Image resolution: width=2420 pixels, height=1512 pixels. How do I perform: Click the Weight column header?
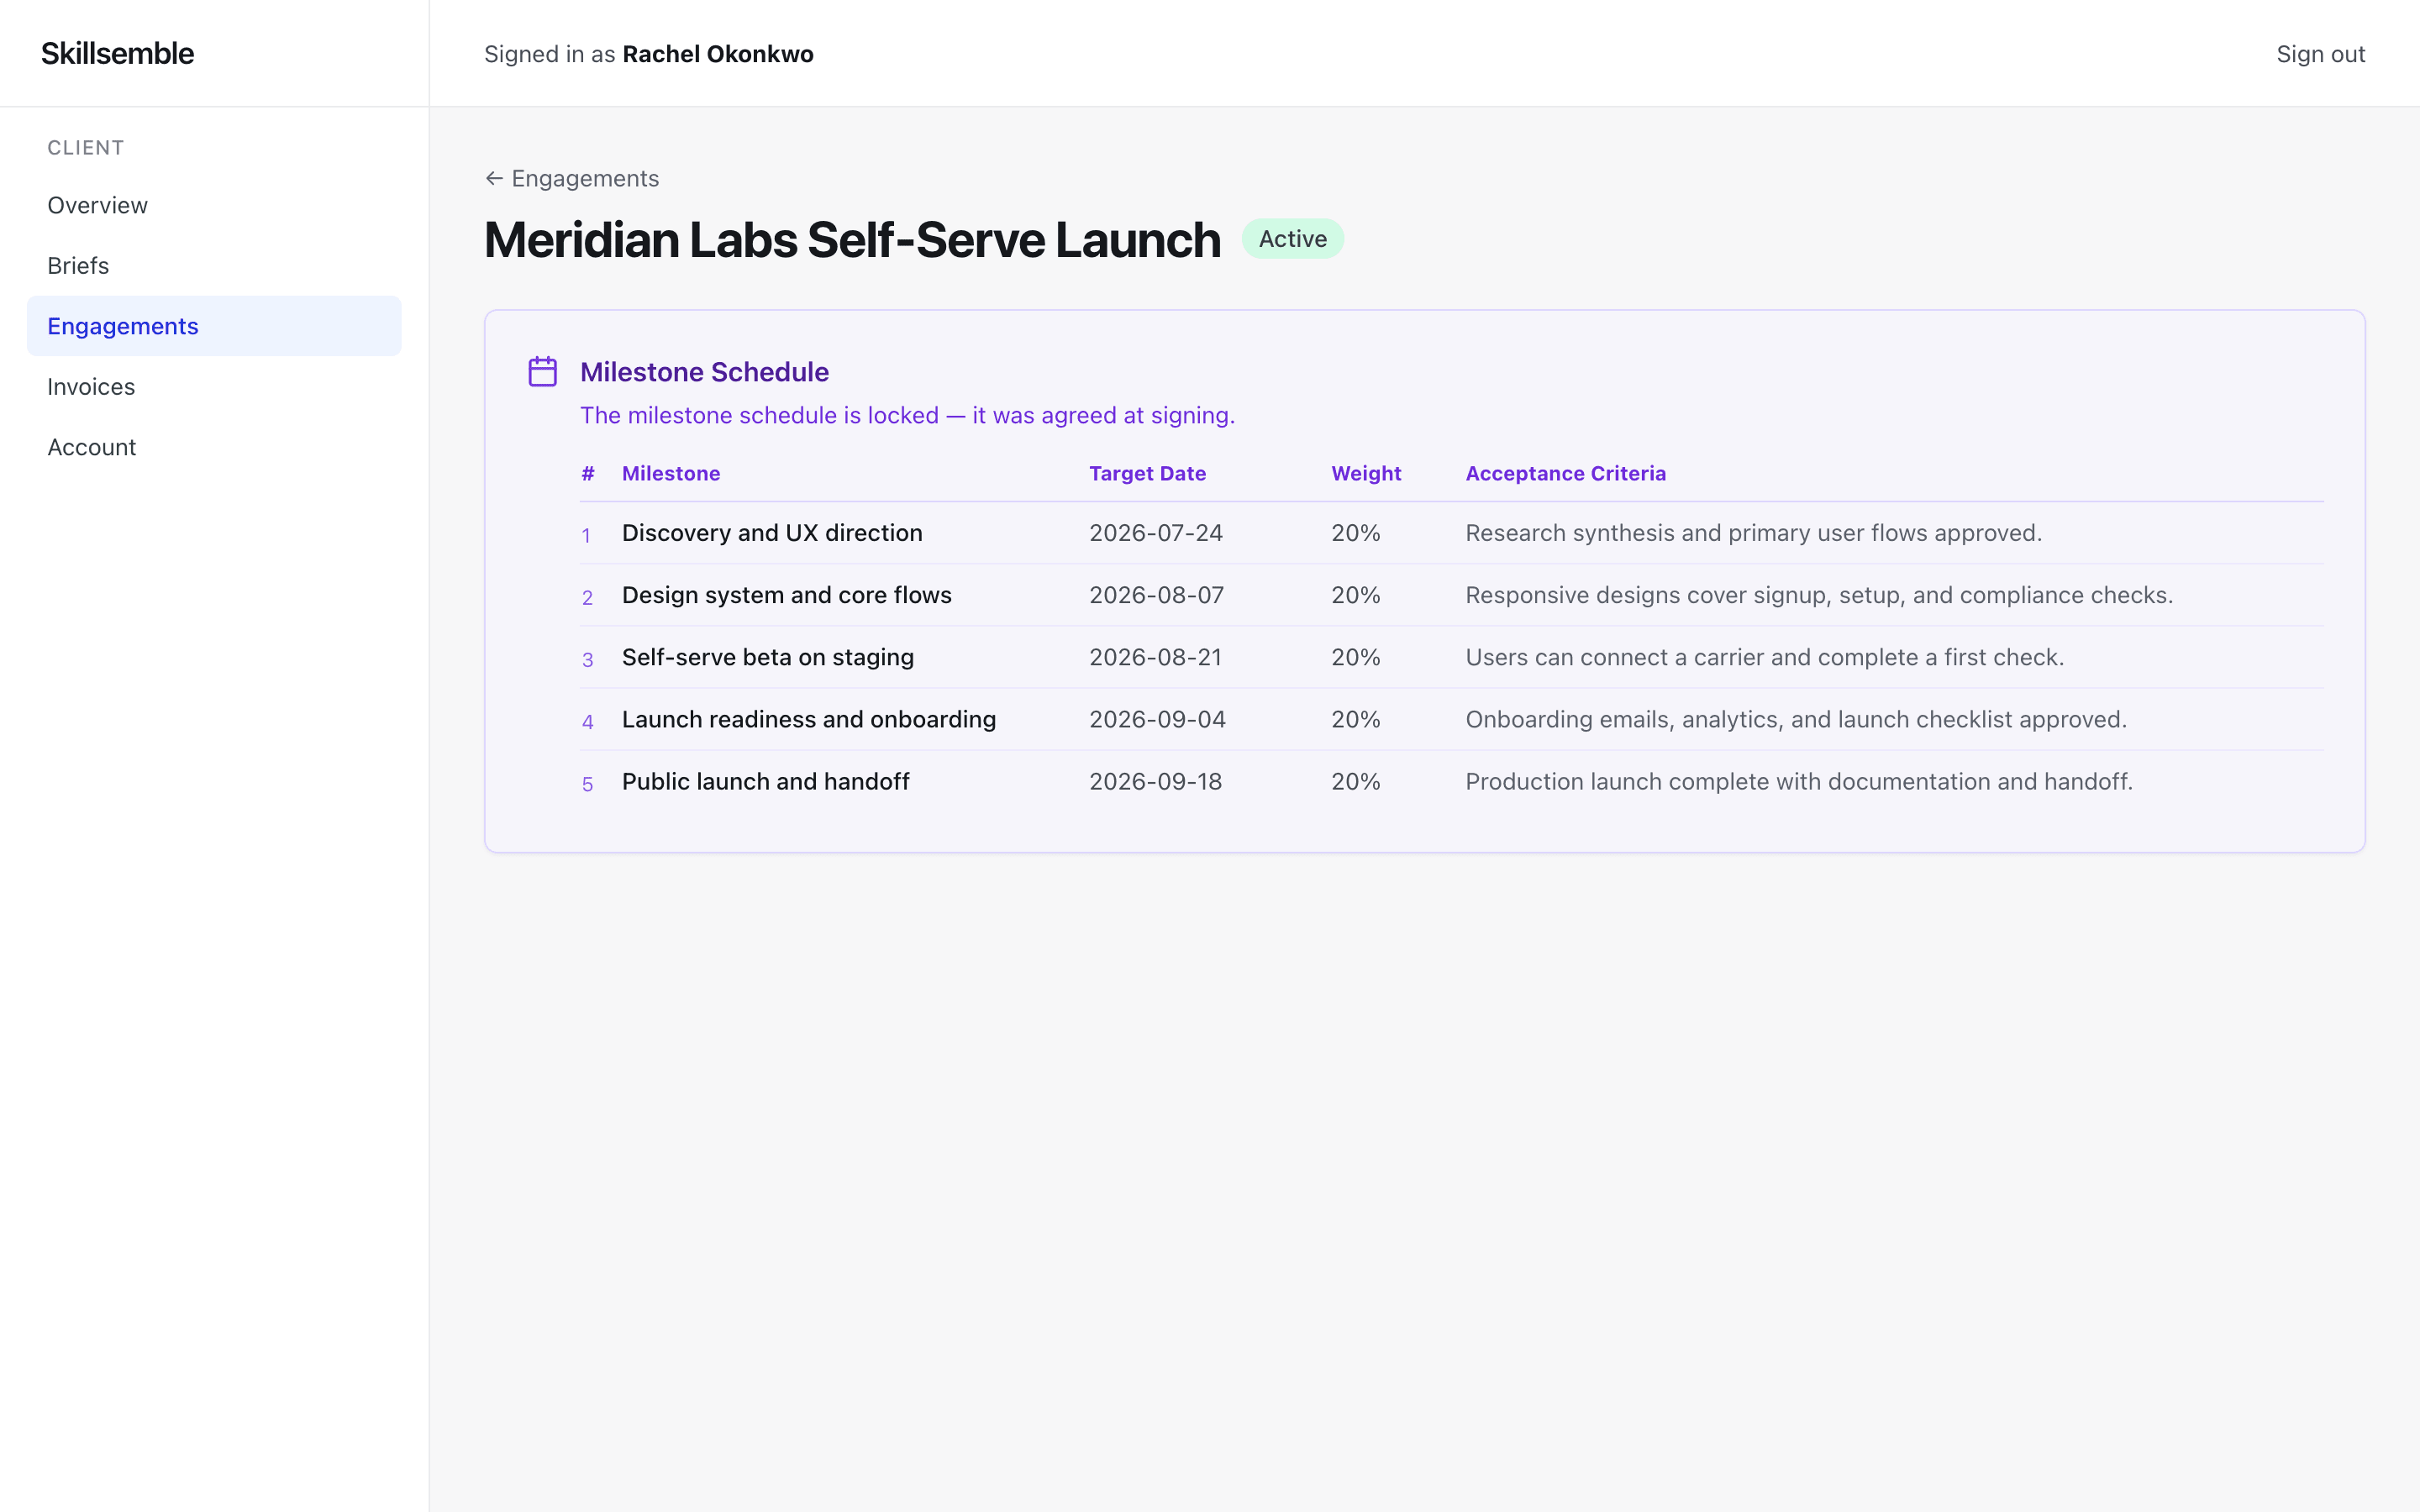click(1366, 473)
